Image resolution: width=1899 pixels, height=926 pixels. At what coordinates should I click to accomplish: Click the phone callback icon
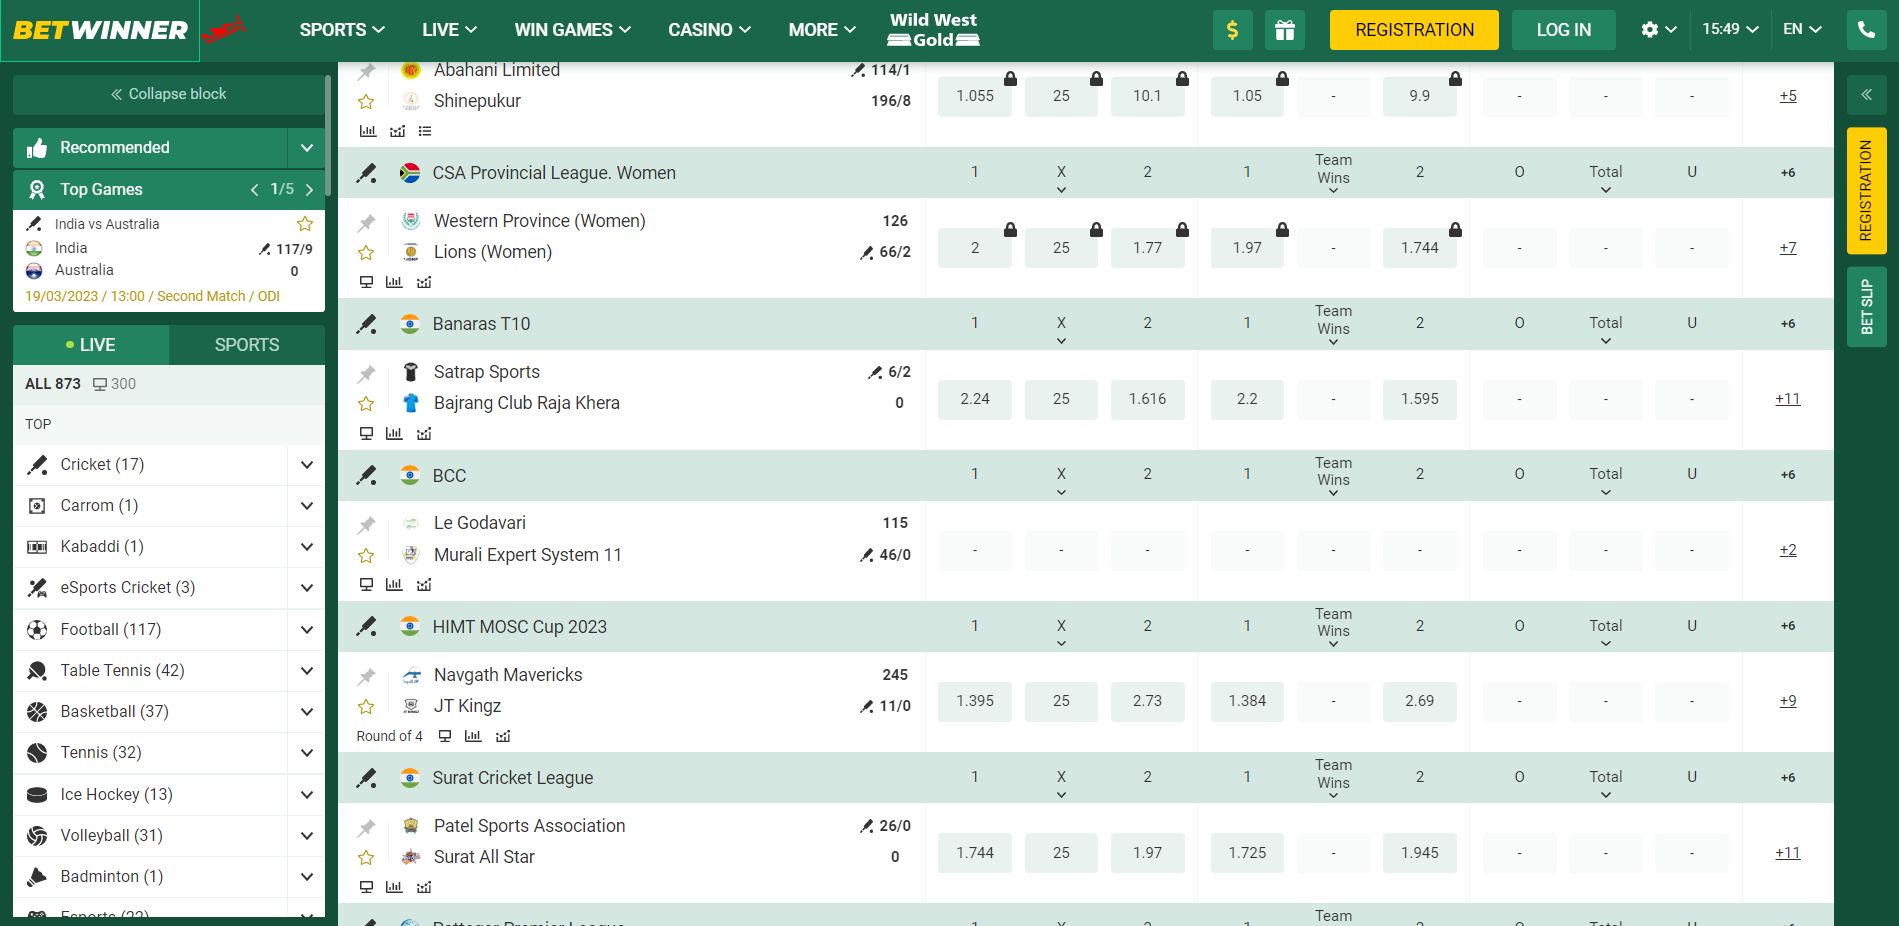coord(1866,30)
